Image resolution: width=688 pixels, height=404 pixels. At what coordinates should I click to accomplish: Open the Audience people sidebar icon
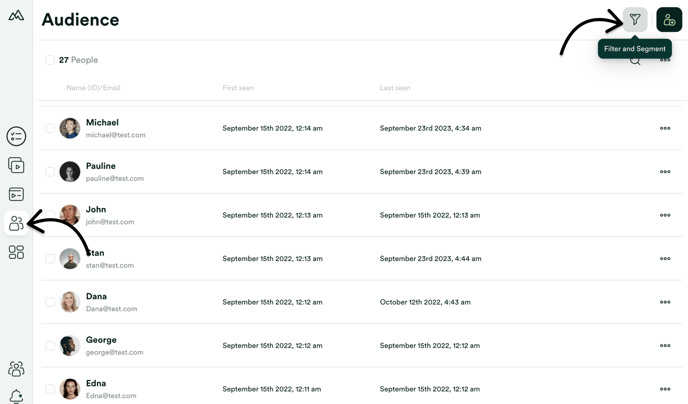(x=16, y=223)
